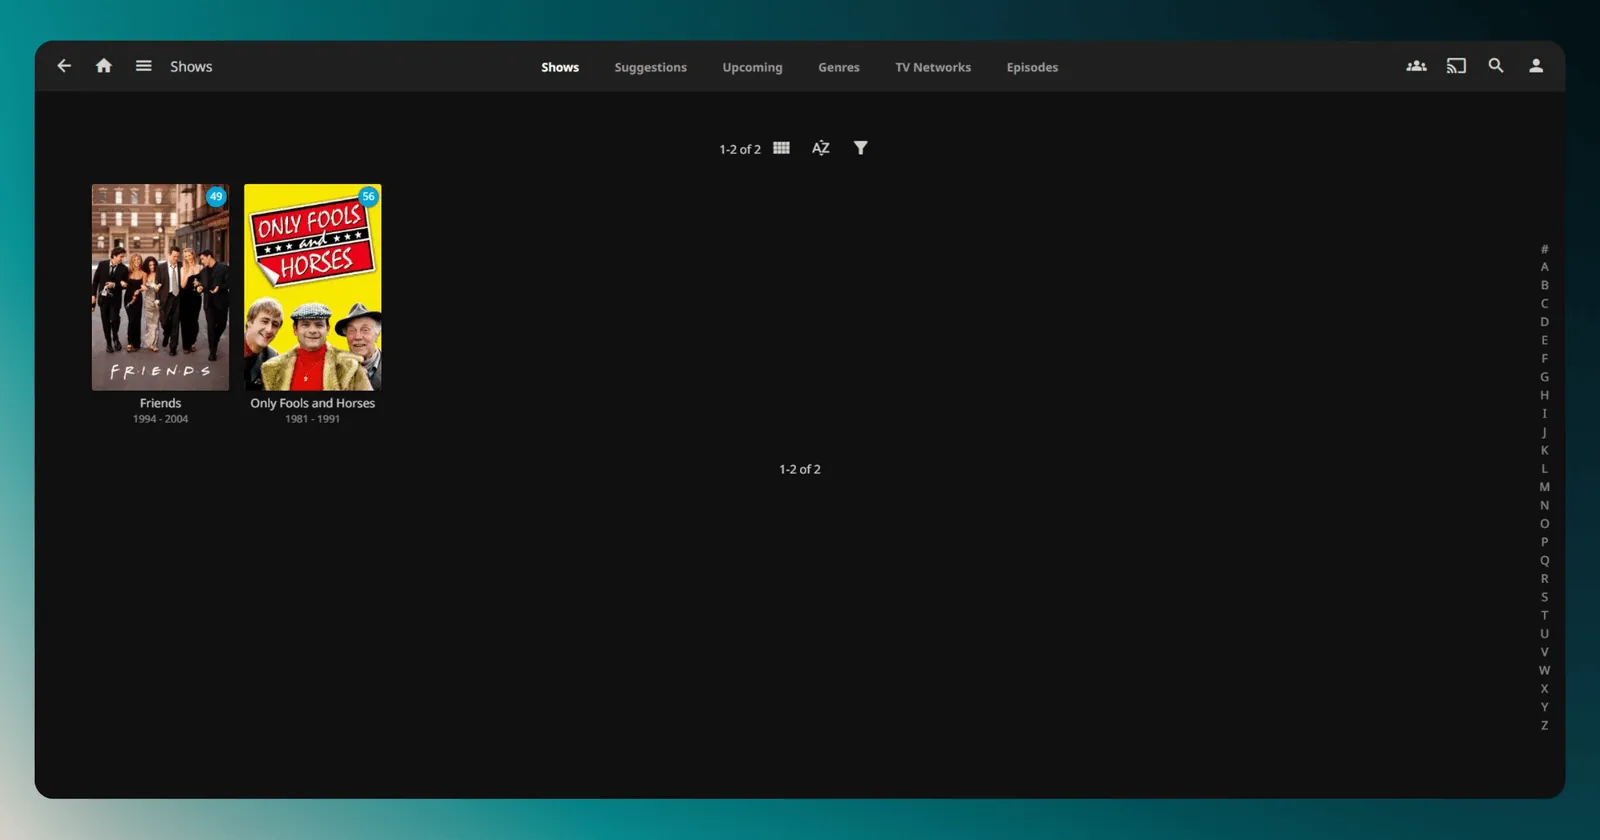Jump to letter O in alphabet picker
This screenshot has width=1600, height=840.
point(1545,524)
